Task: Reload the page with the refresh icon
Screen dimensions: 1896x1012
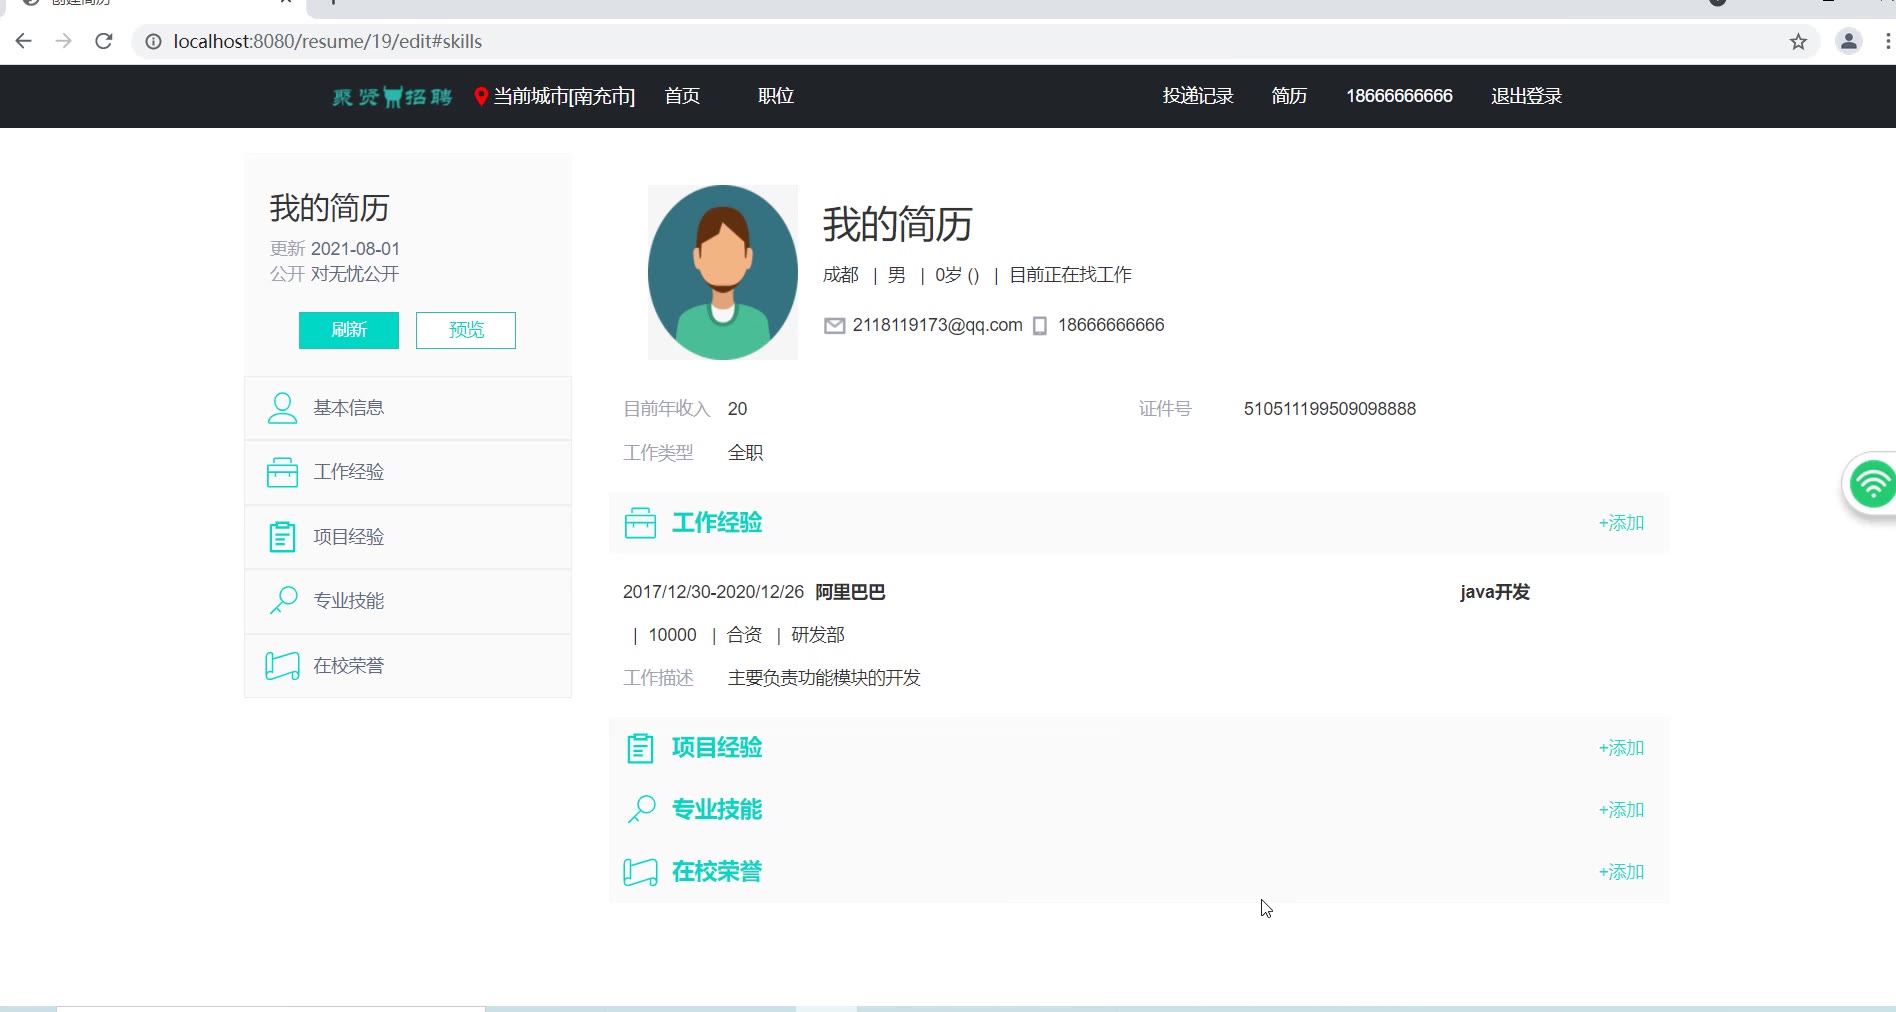Action: pos(104,41)
